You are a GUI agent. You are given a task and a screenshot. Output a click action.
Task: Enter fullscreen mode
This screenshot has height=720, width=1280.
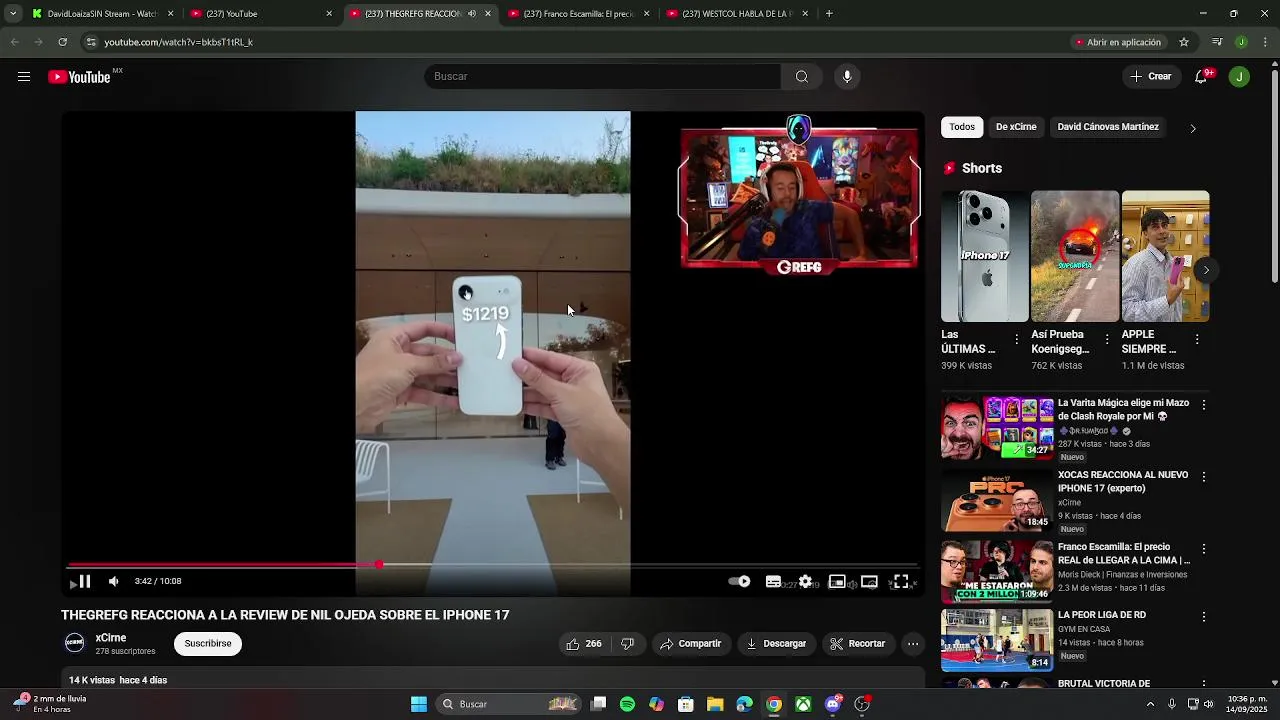901,581
